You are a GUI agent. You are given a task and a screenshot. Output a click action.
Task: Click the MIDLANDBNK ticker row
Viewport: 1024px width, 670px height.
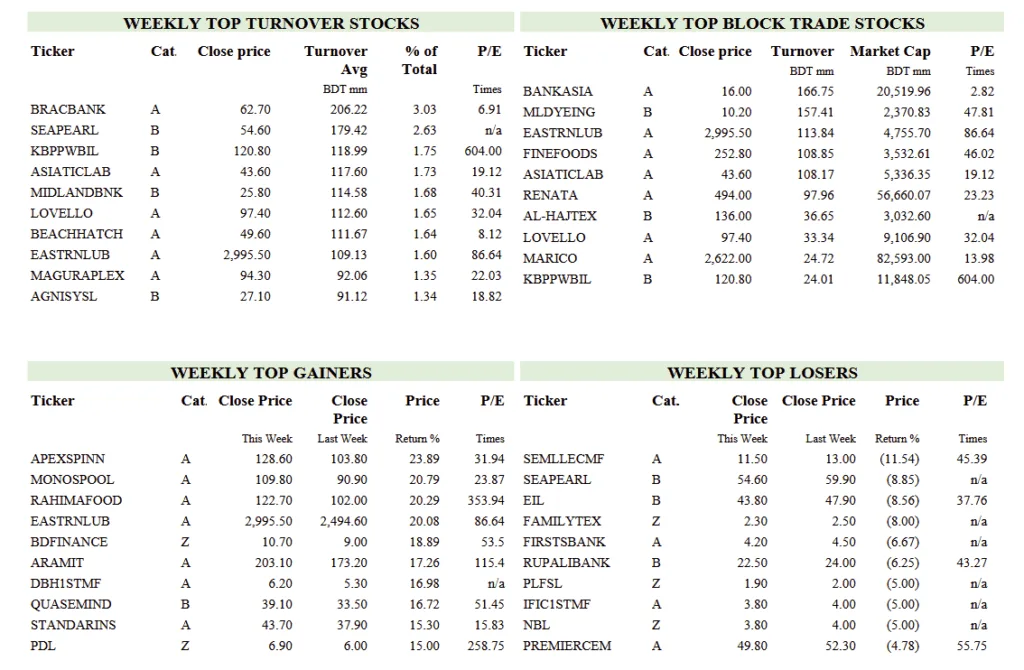pyautogui.click(x=77, y=193)
